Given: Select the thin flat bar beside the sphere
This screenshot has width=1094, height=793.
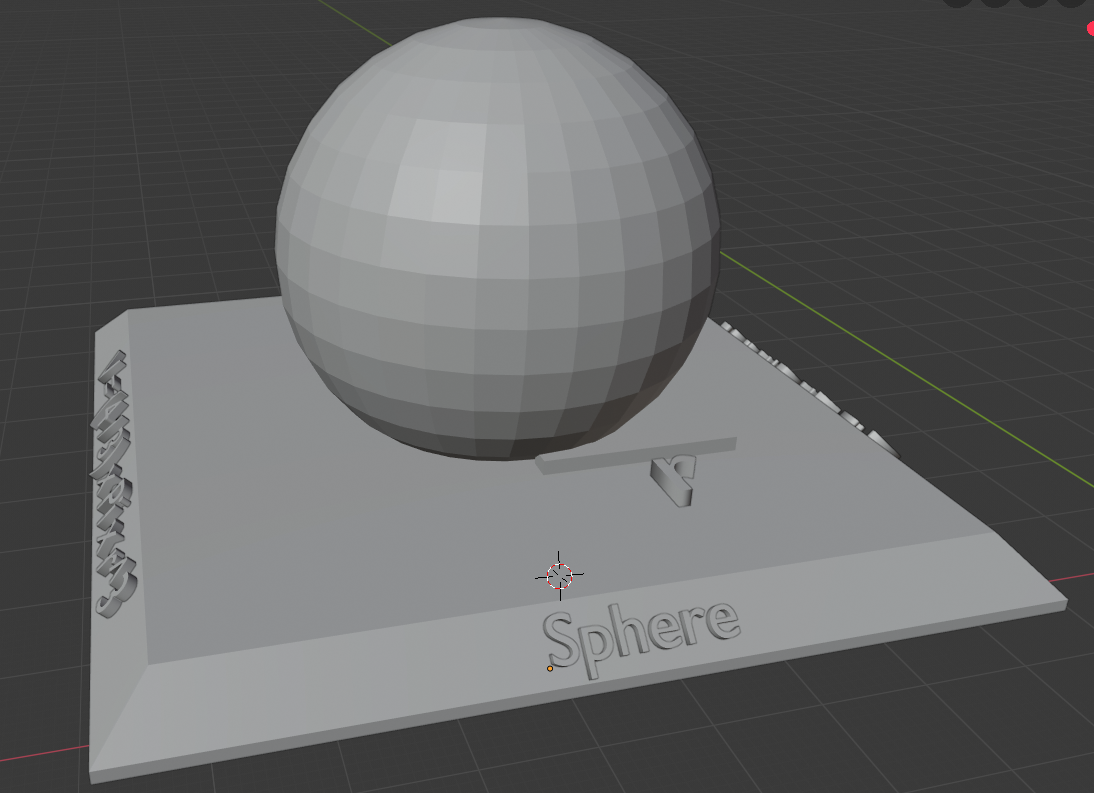Looking at the screenshot, I should [636, 454].
